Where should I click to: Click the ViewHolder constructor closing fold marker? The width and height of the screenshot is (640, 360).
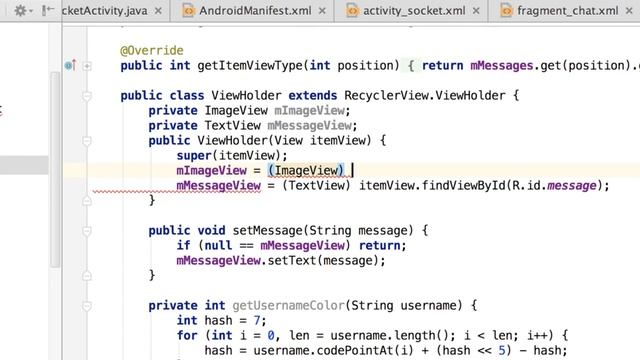point(87,201)
